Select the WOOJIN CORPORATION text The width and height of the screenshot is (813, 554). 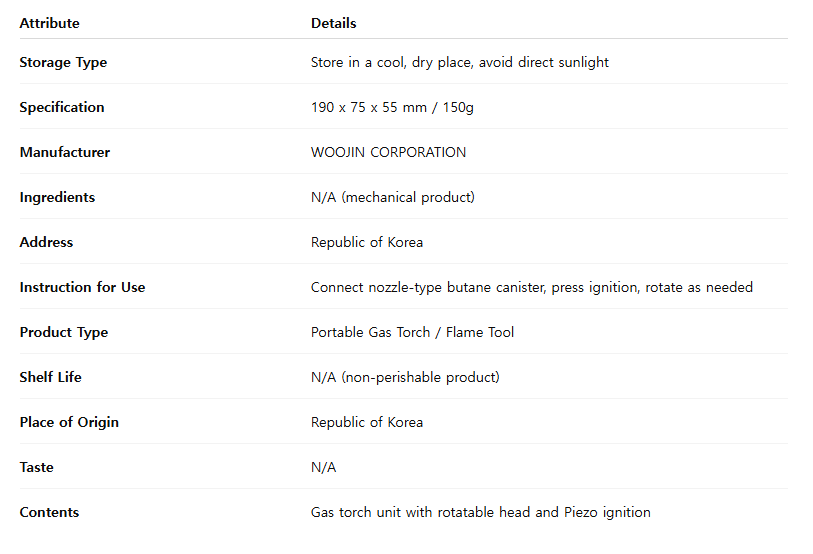[x=388, y=152]
